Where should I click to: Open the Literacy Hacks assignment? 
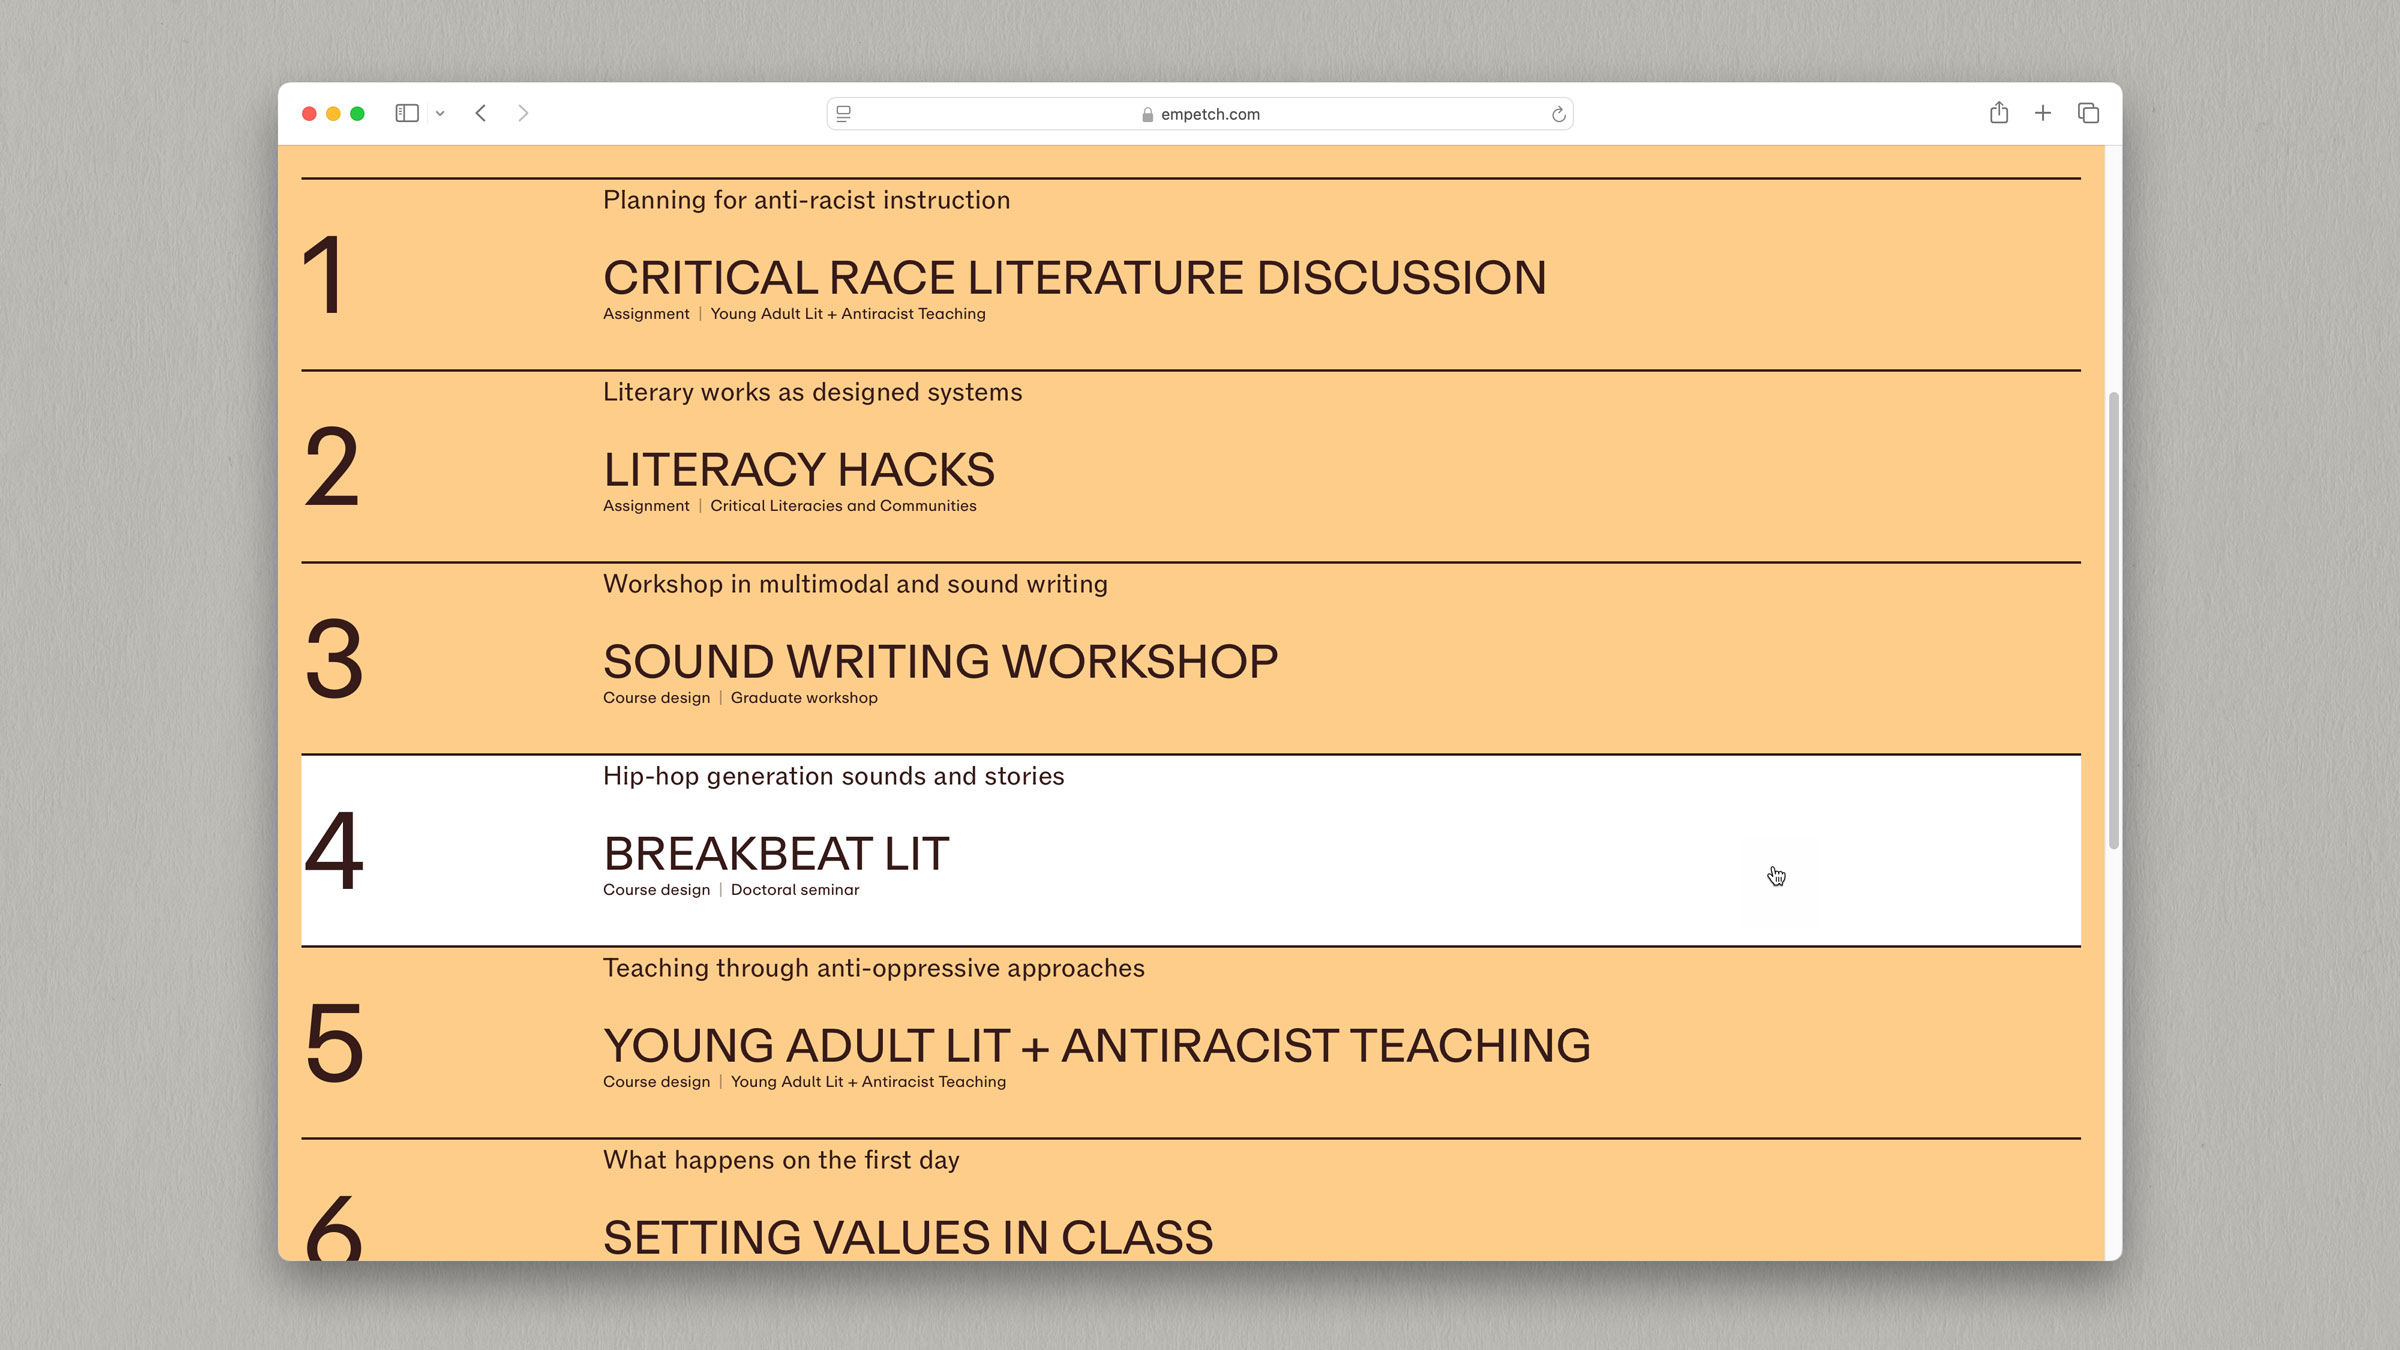tap(798, 470)
